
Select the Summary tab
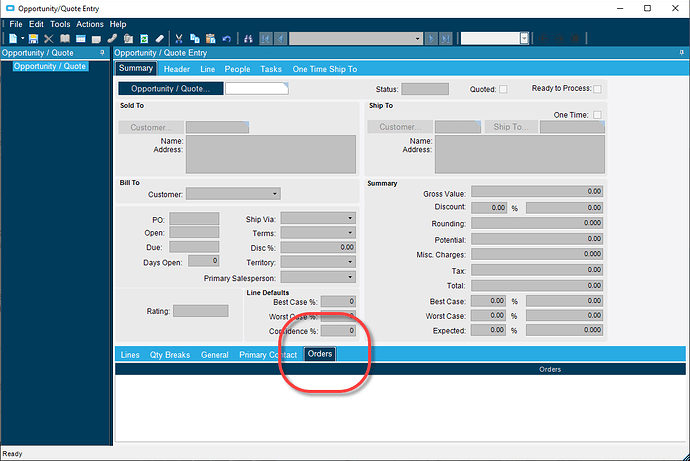(136, 68)
